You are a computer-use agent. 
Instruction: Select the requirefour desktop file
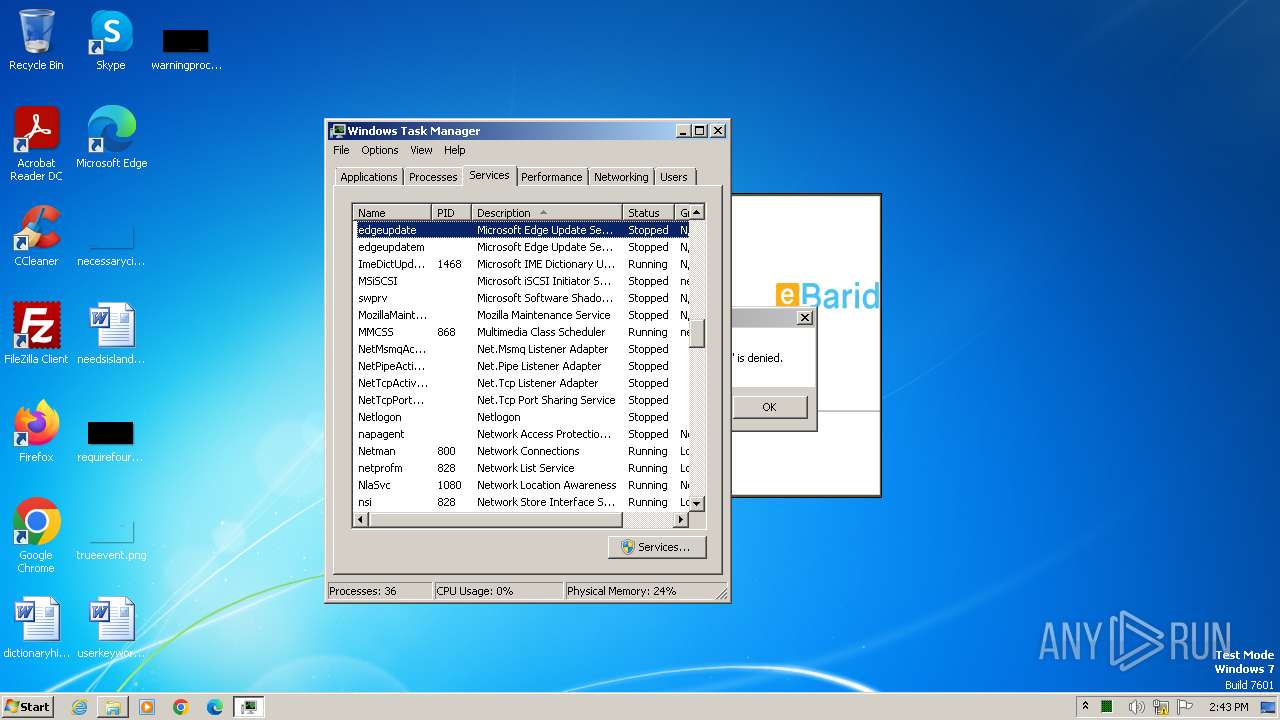tap(111, 440)
